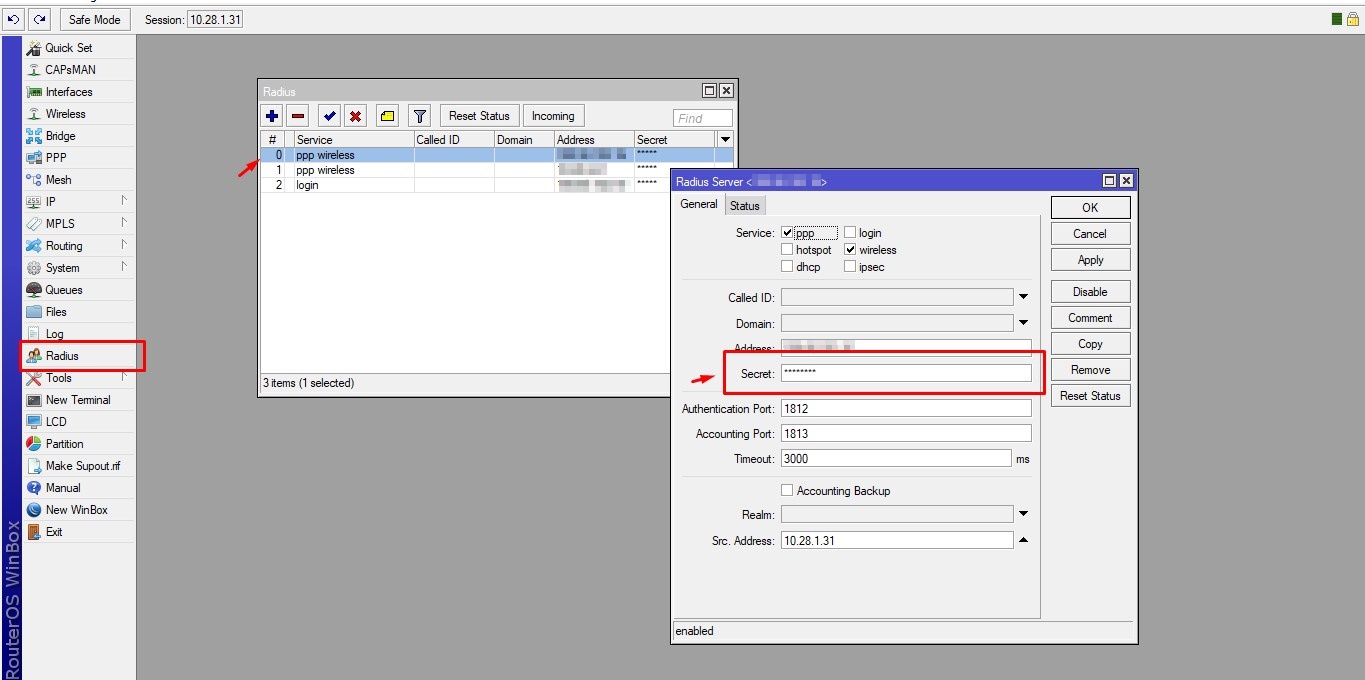Viewport: 1365px width, 680px height.
Task: Click the Redo arrow icon
Action: 39,19
